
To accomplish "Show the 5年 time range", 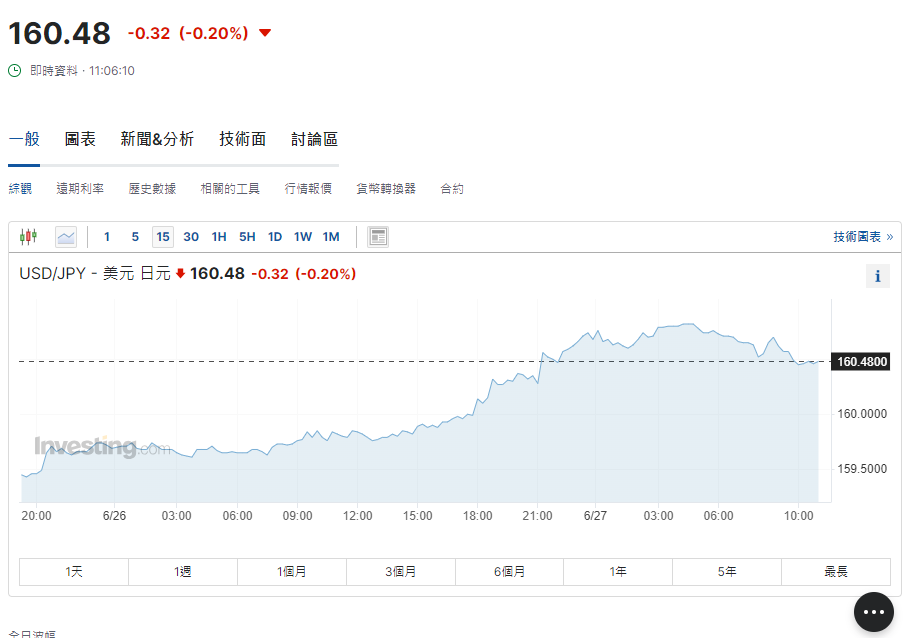I will (727, 572).
